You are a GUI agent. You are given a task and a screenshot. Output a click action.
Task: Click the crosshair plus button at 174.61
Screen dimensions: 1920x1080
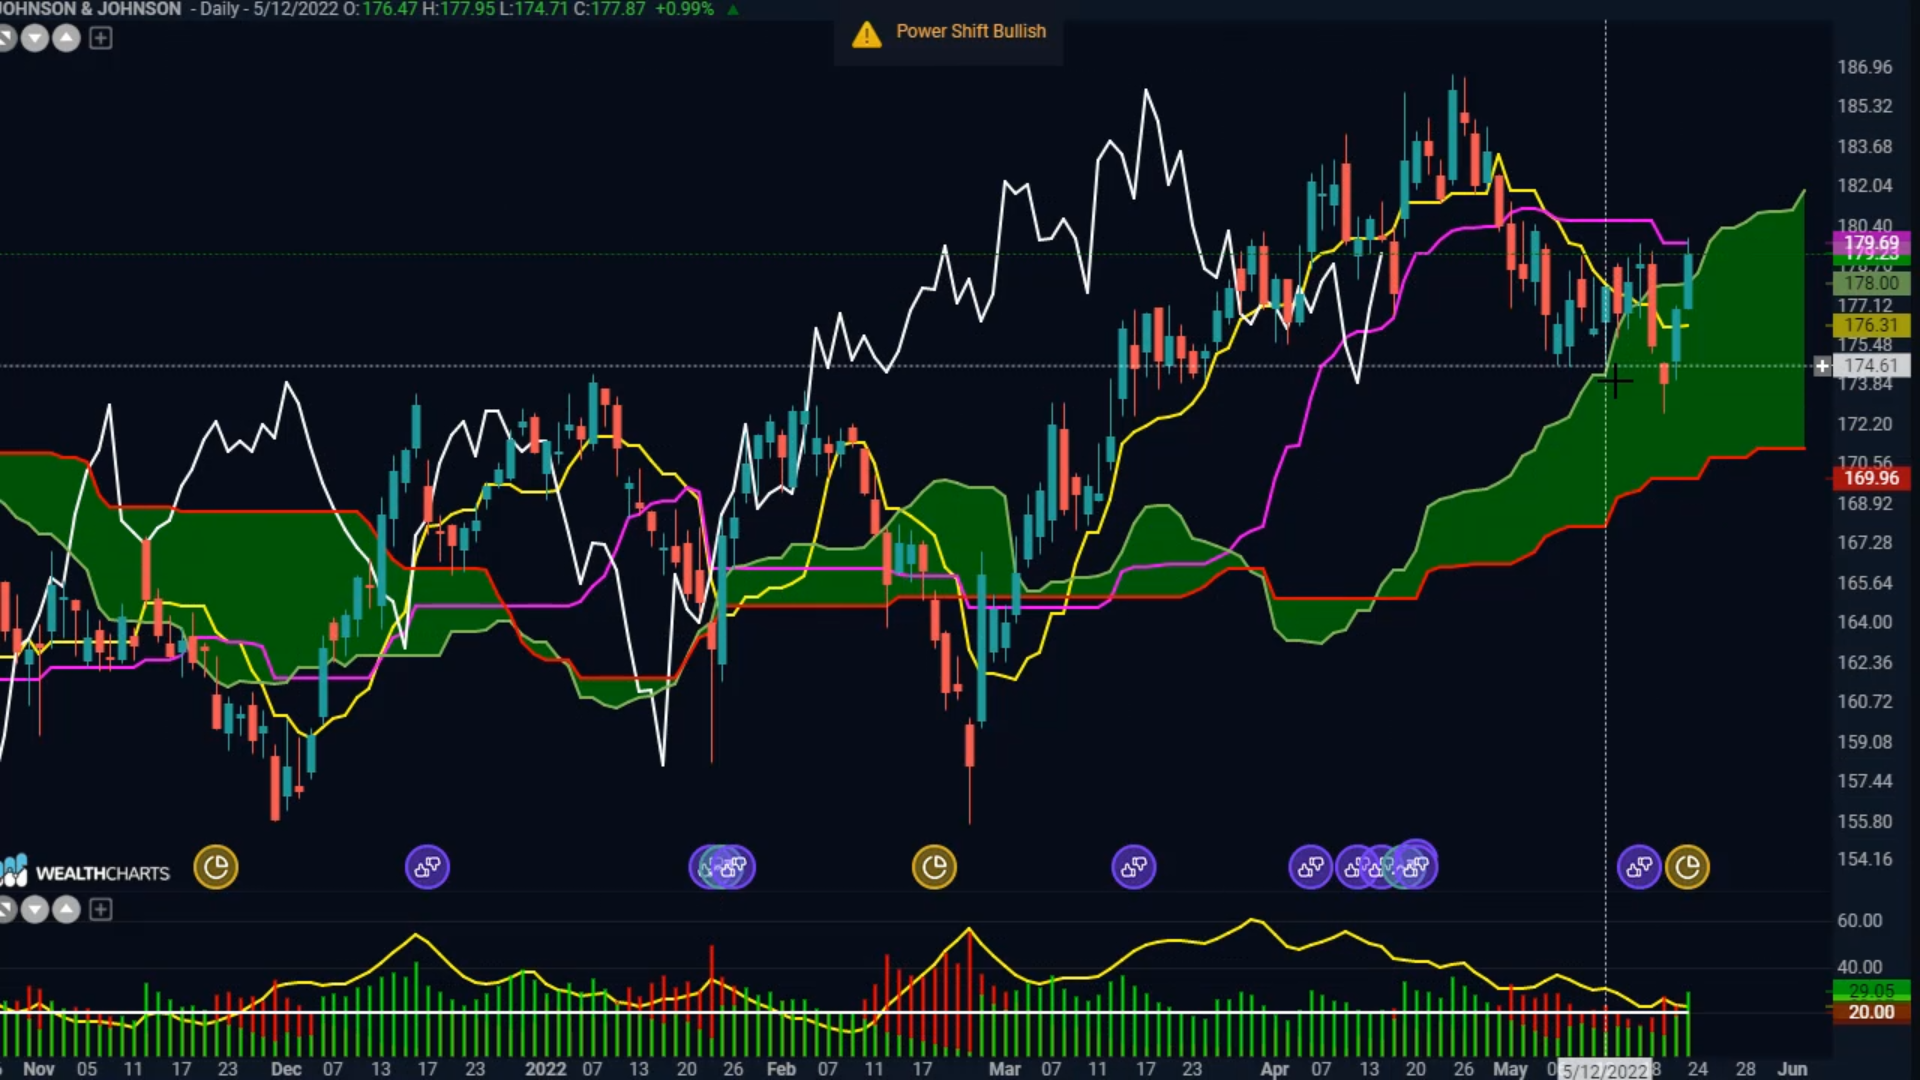1822,366
